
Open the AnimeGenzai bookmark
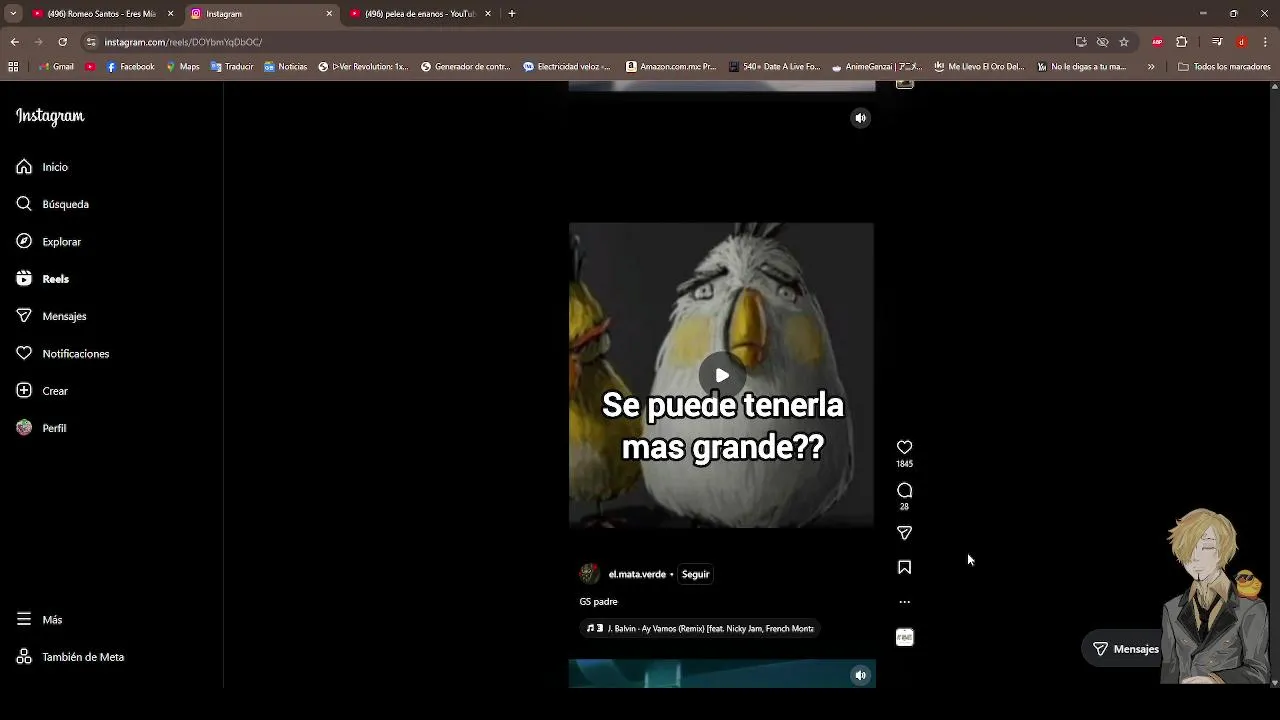[x=876, y=67]
